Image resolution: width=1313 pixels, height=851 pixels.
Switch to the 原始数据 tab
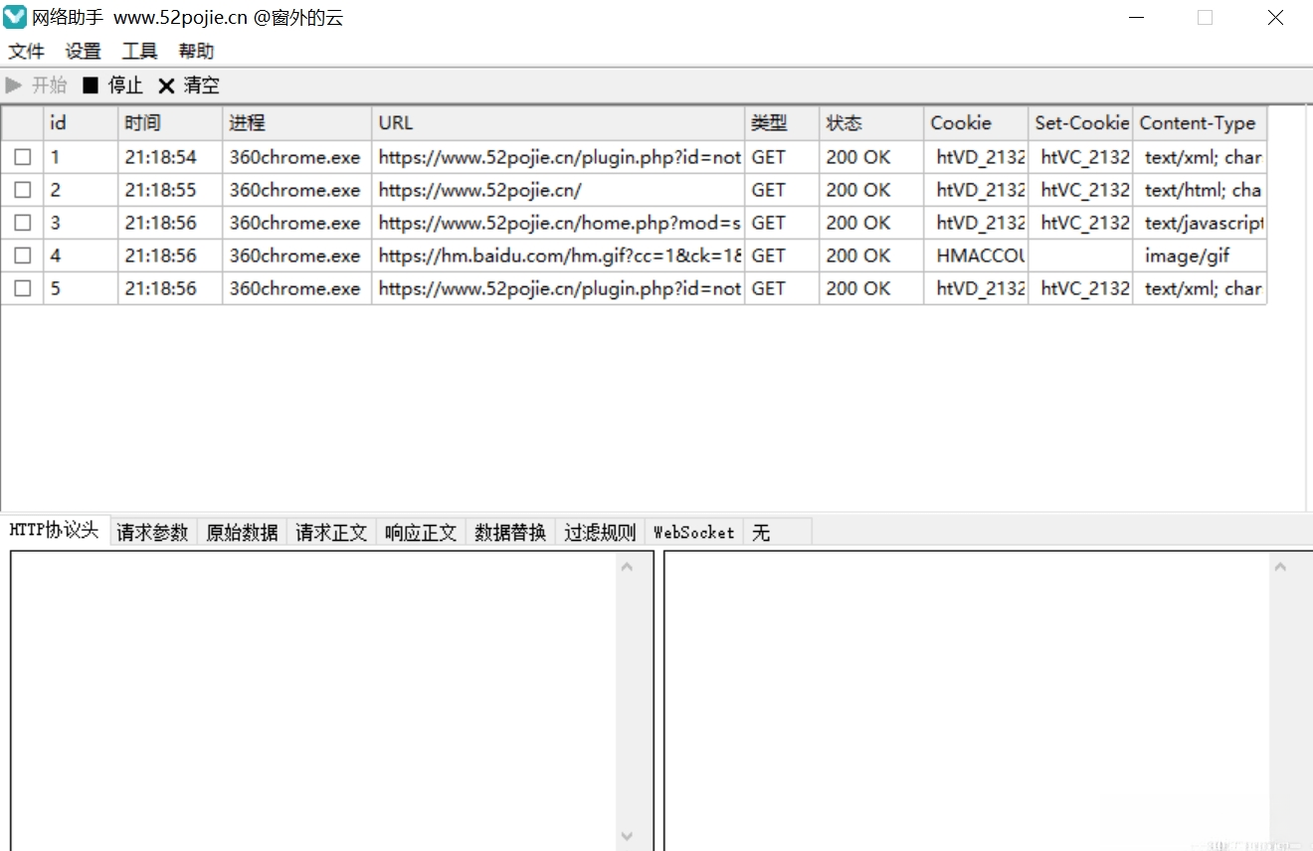point(242,533)
